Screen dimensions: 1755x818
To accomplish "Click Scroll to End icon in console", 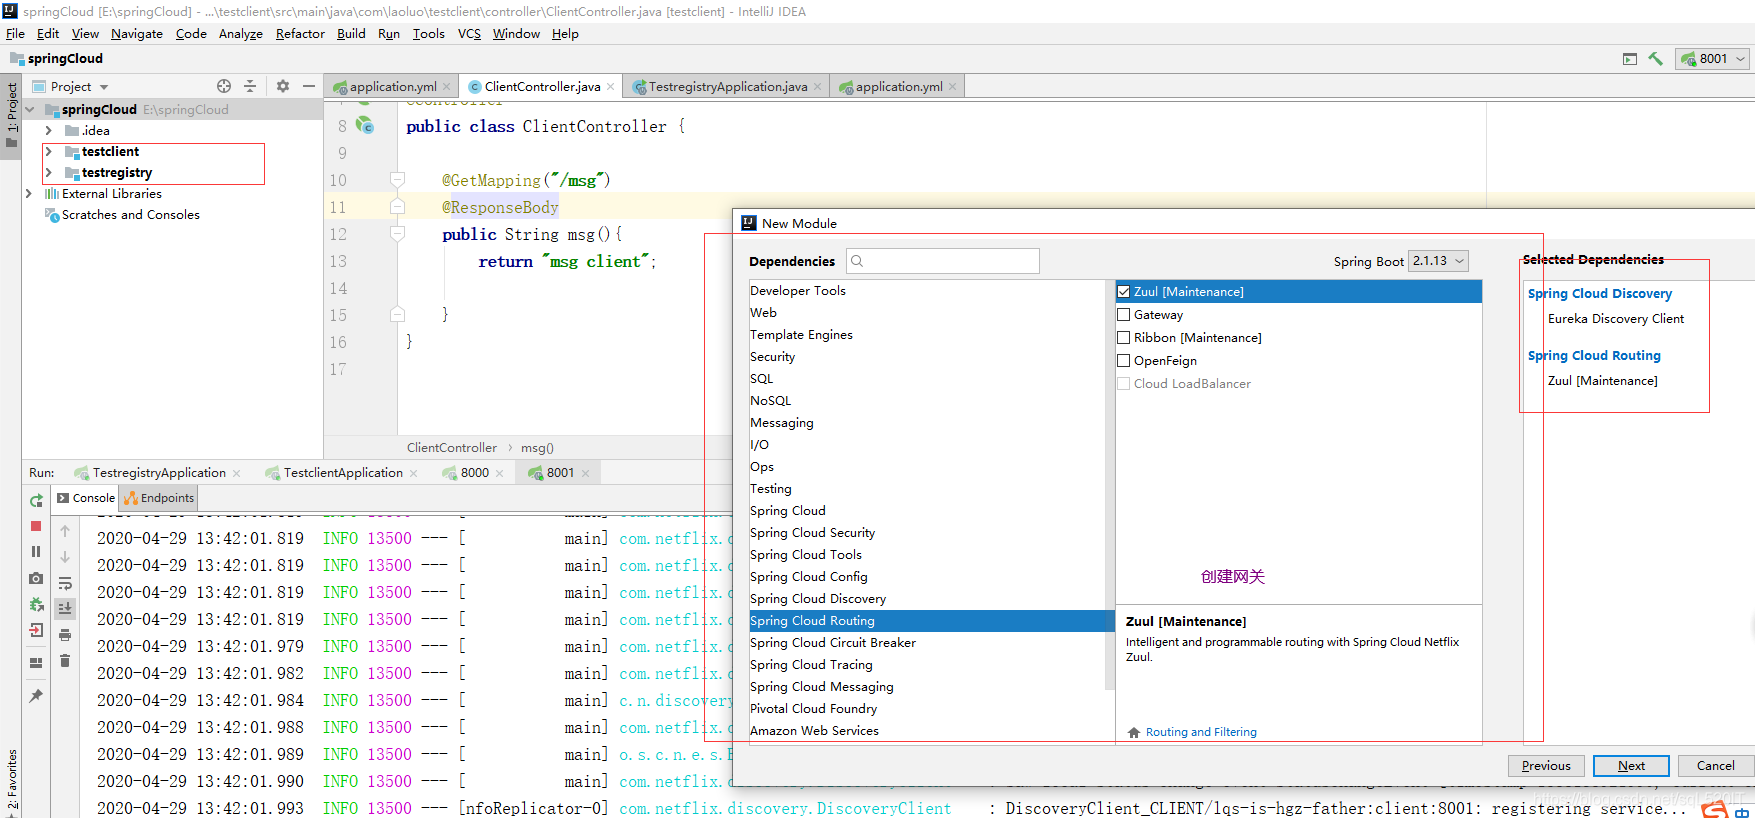I will pos(65,608).
